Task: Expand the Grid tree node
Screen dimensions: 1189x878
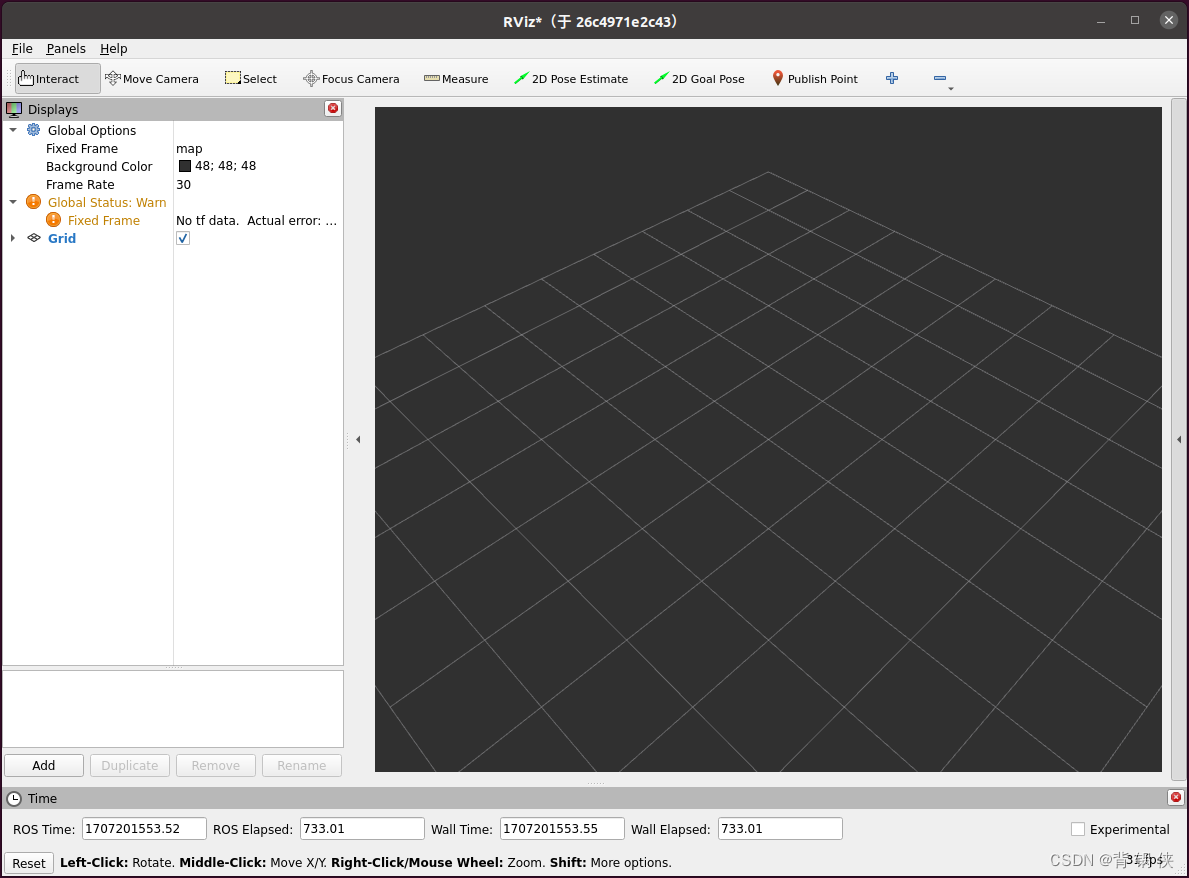Action: [x=13, y=238]
